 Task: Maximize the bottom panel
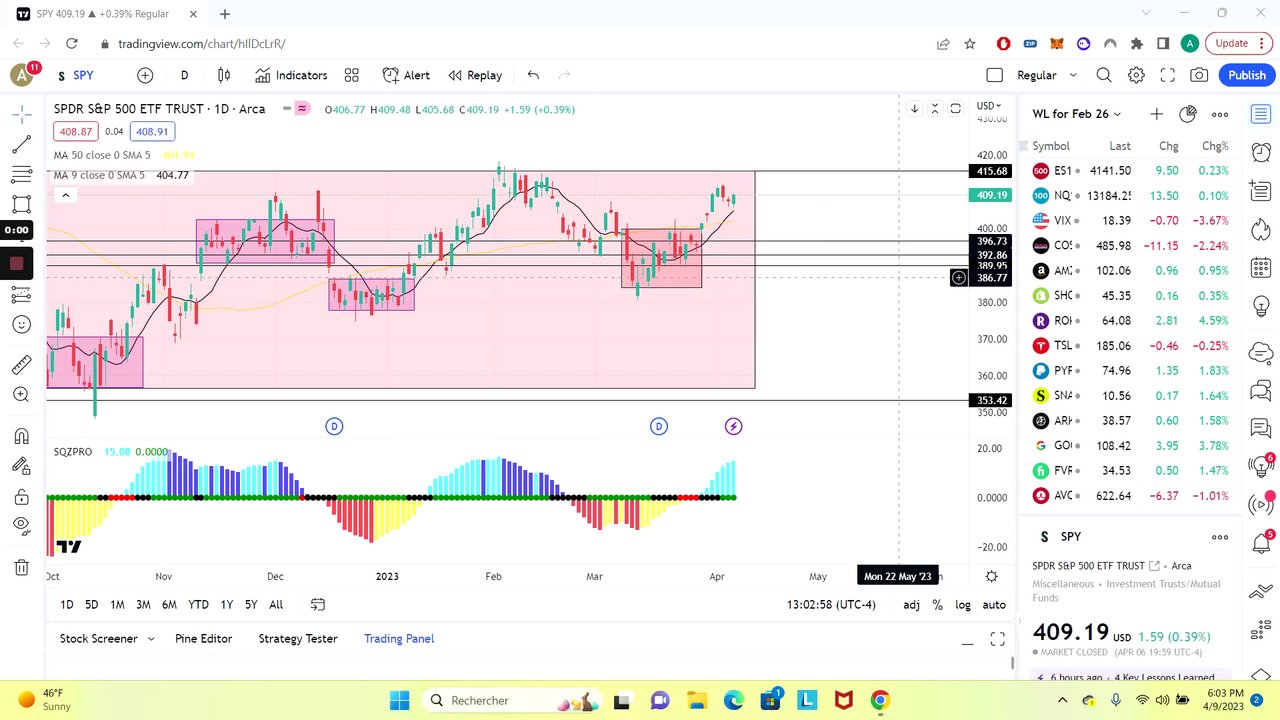(997, 639)
